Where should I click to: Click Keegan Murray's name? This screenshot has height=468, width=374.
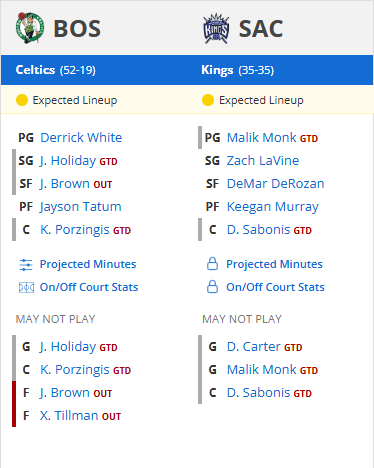pos(273,207)
